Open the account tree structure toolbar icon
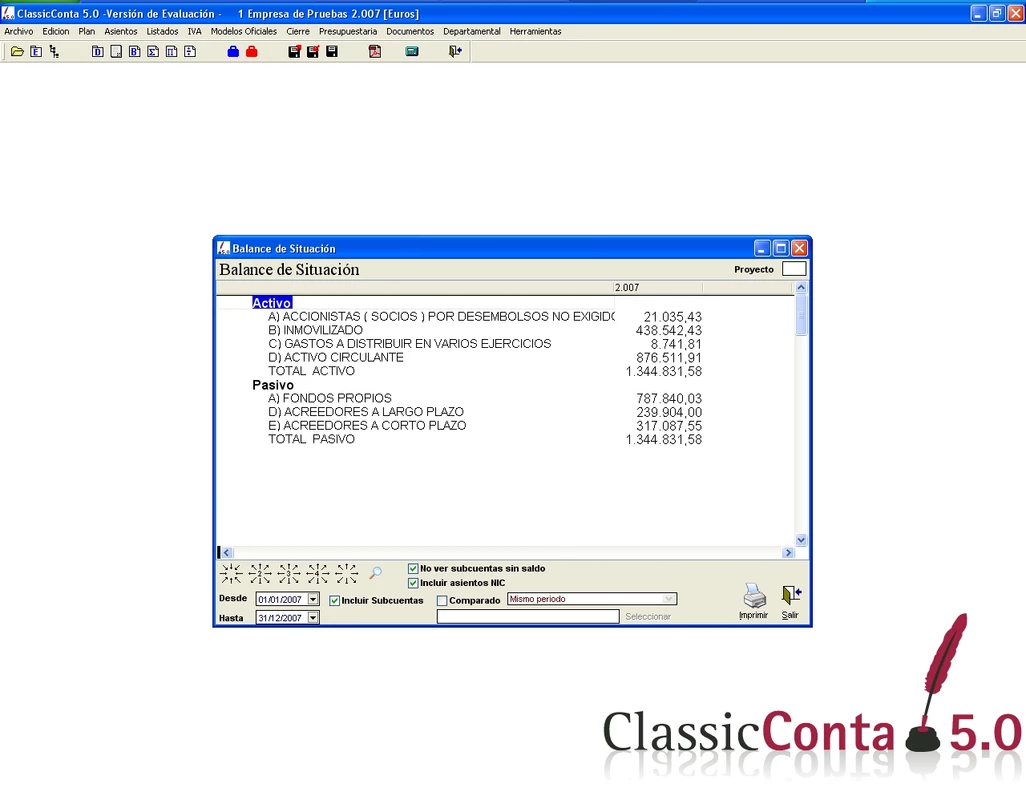This screenshot has height=800, width=1026. pyautogui.click(x=54, y=52)
